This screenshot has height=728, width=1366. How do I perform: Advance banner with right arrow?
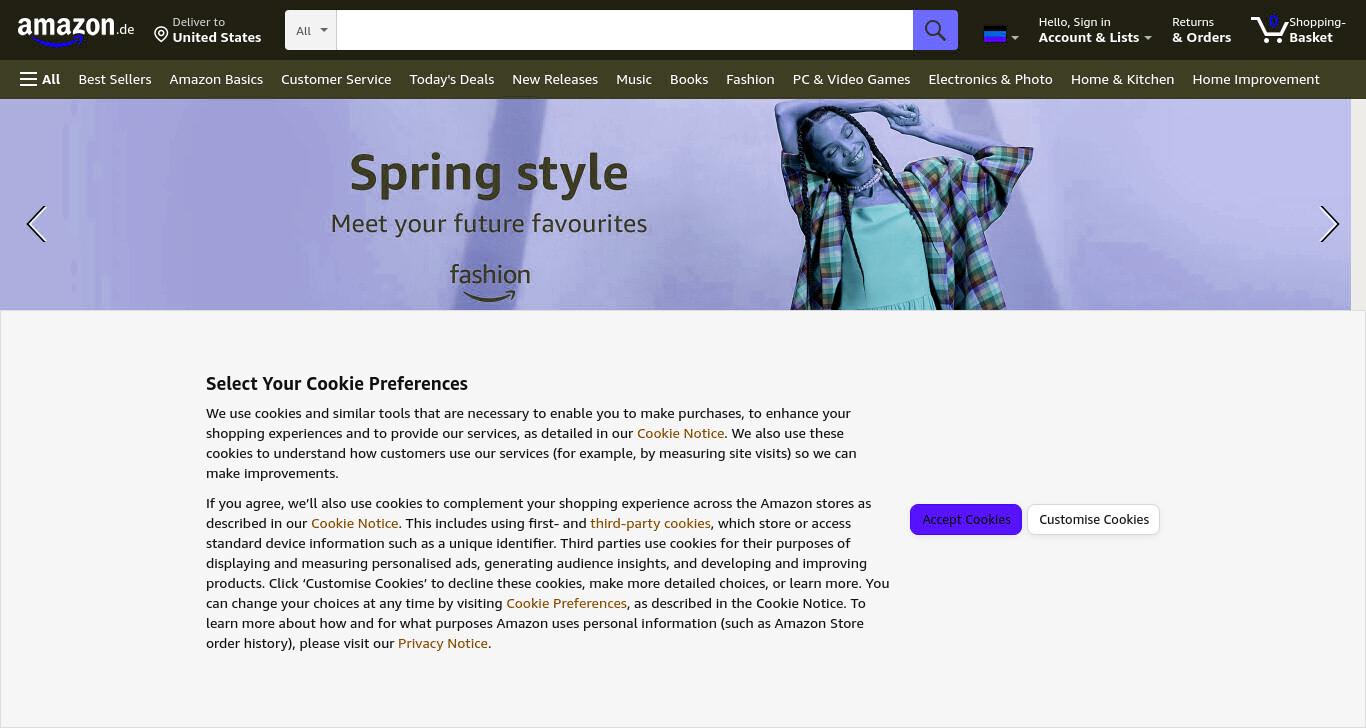coord(1329,224)
